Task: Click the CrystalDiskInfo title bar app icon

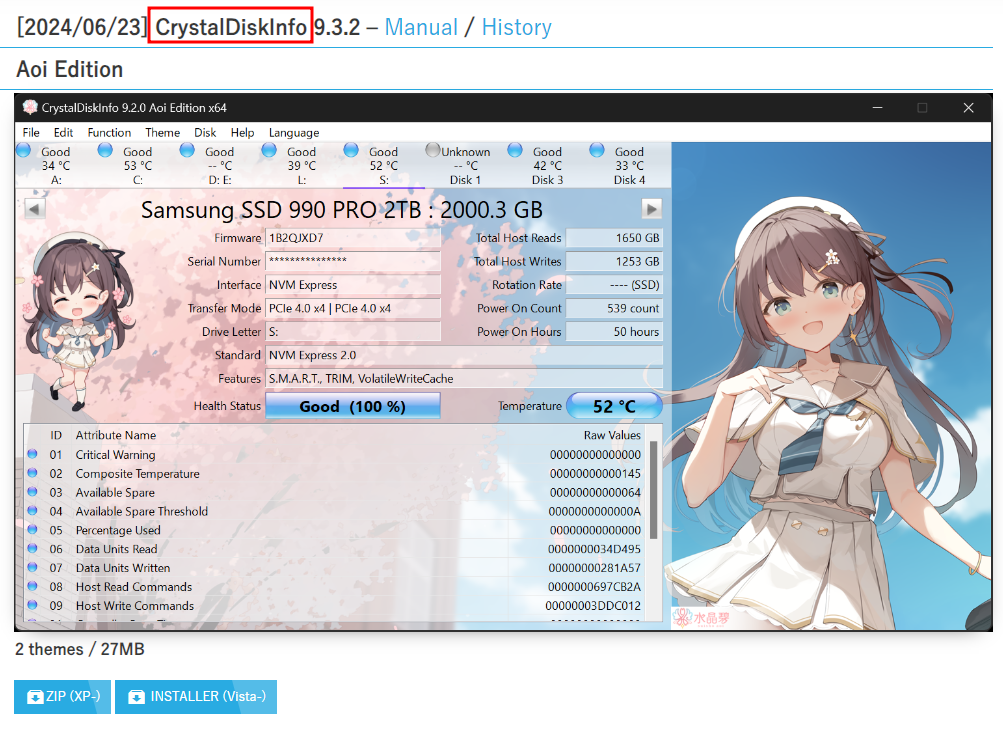Action: (x=29, y=107)
